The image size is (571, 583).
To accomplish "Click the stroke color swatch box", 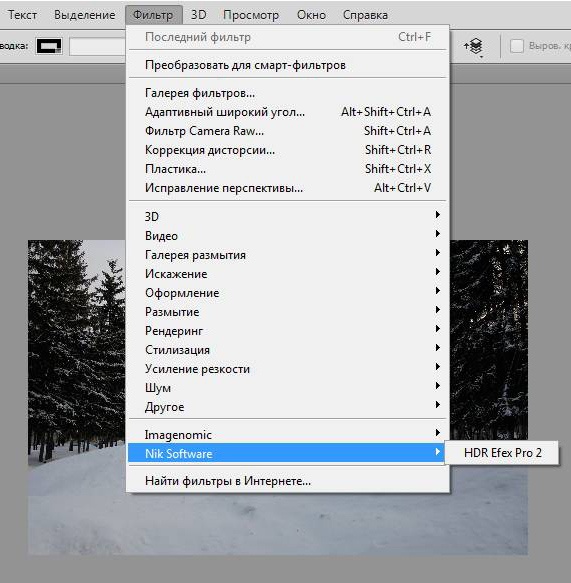I will click(49, 46).
